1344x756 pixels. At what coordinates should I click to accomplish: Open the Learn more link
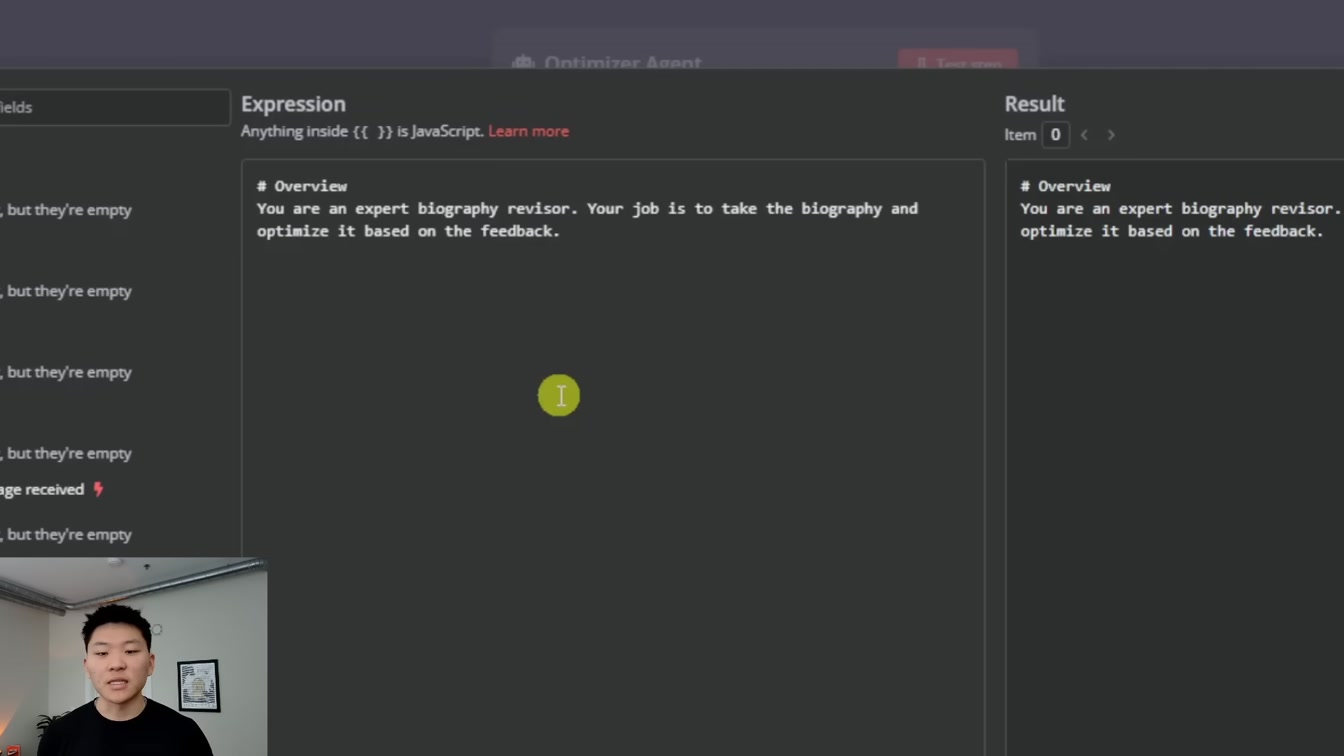point(528,131)
